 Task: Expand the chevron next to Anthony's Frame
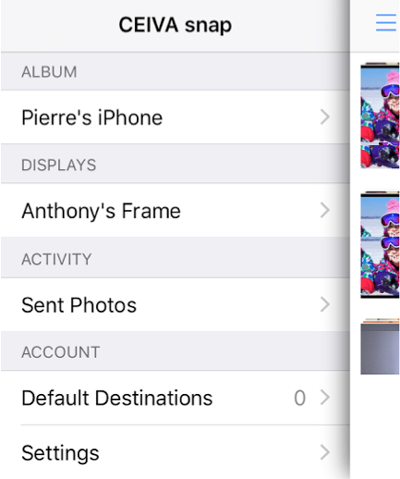(325, 210)
